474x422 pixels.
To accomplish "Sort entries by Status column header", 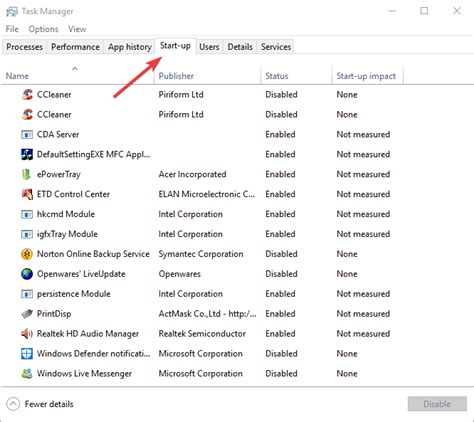I will click(x=277, y=76).
